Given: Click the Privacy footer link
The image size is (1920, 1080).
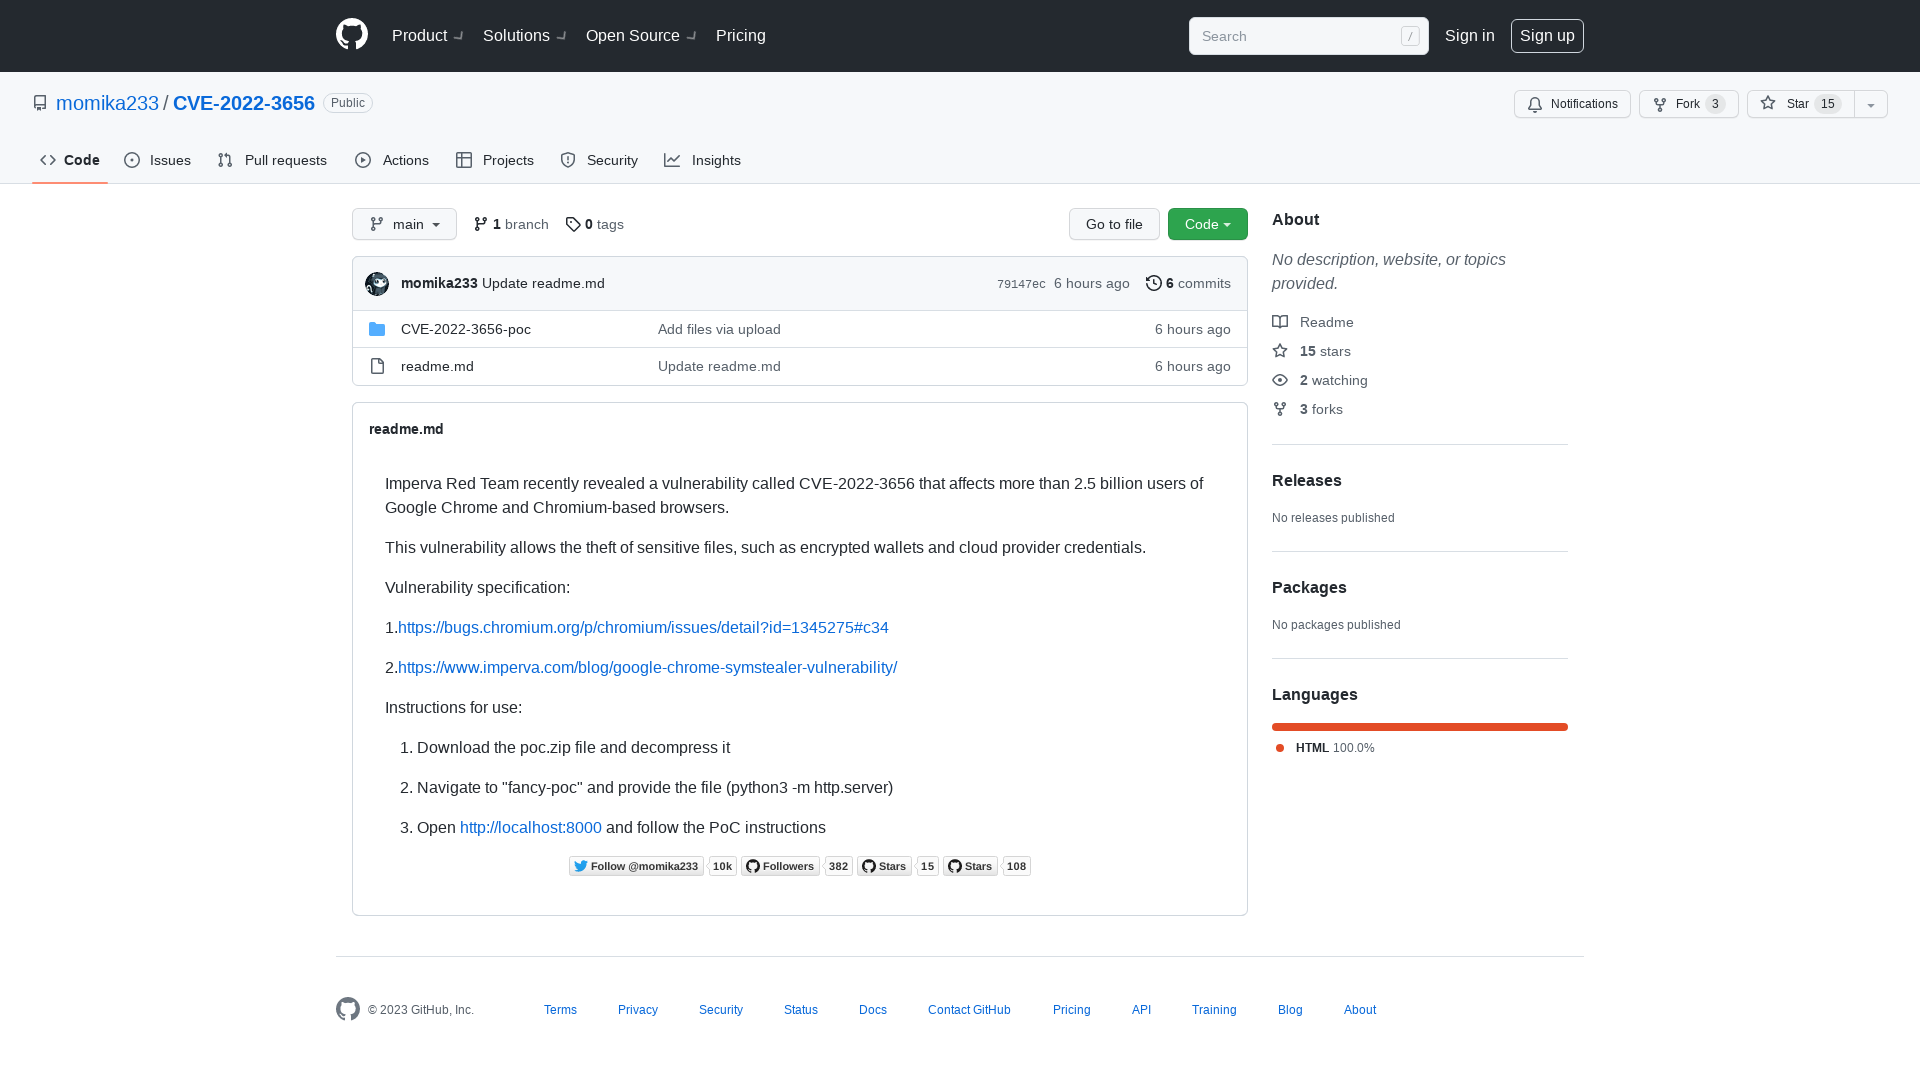Looking at the screenshot, I should click(x=638, y=1010).
